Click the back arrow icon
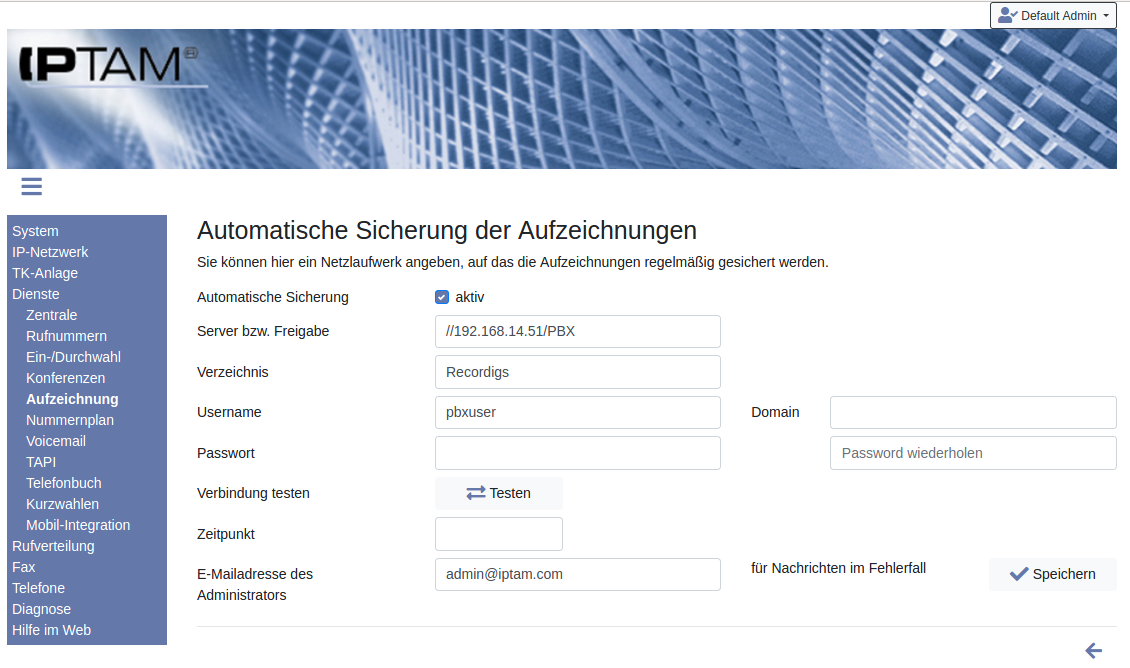 tap(1093, 651)
